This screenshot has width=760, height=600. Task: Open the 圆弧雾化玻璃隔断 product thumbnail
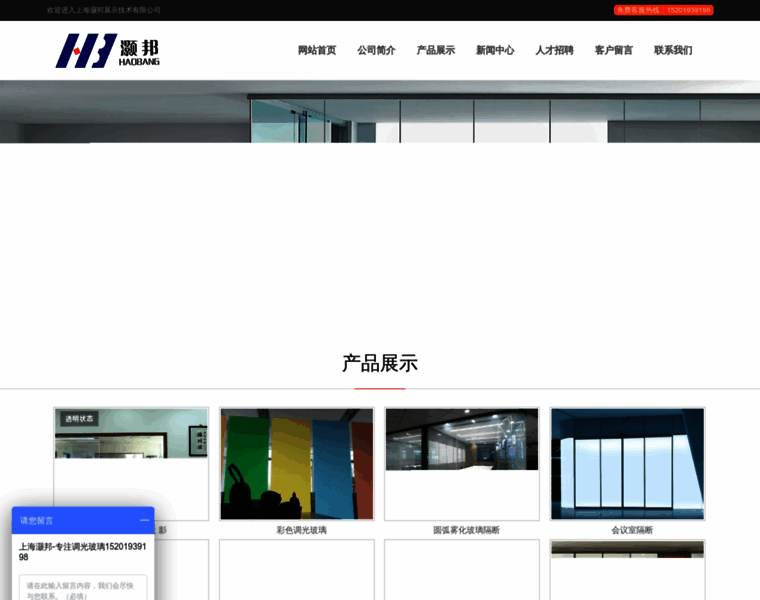tap(462, 464)
